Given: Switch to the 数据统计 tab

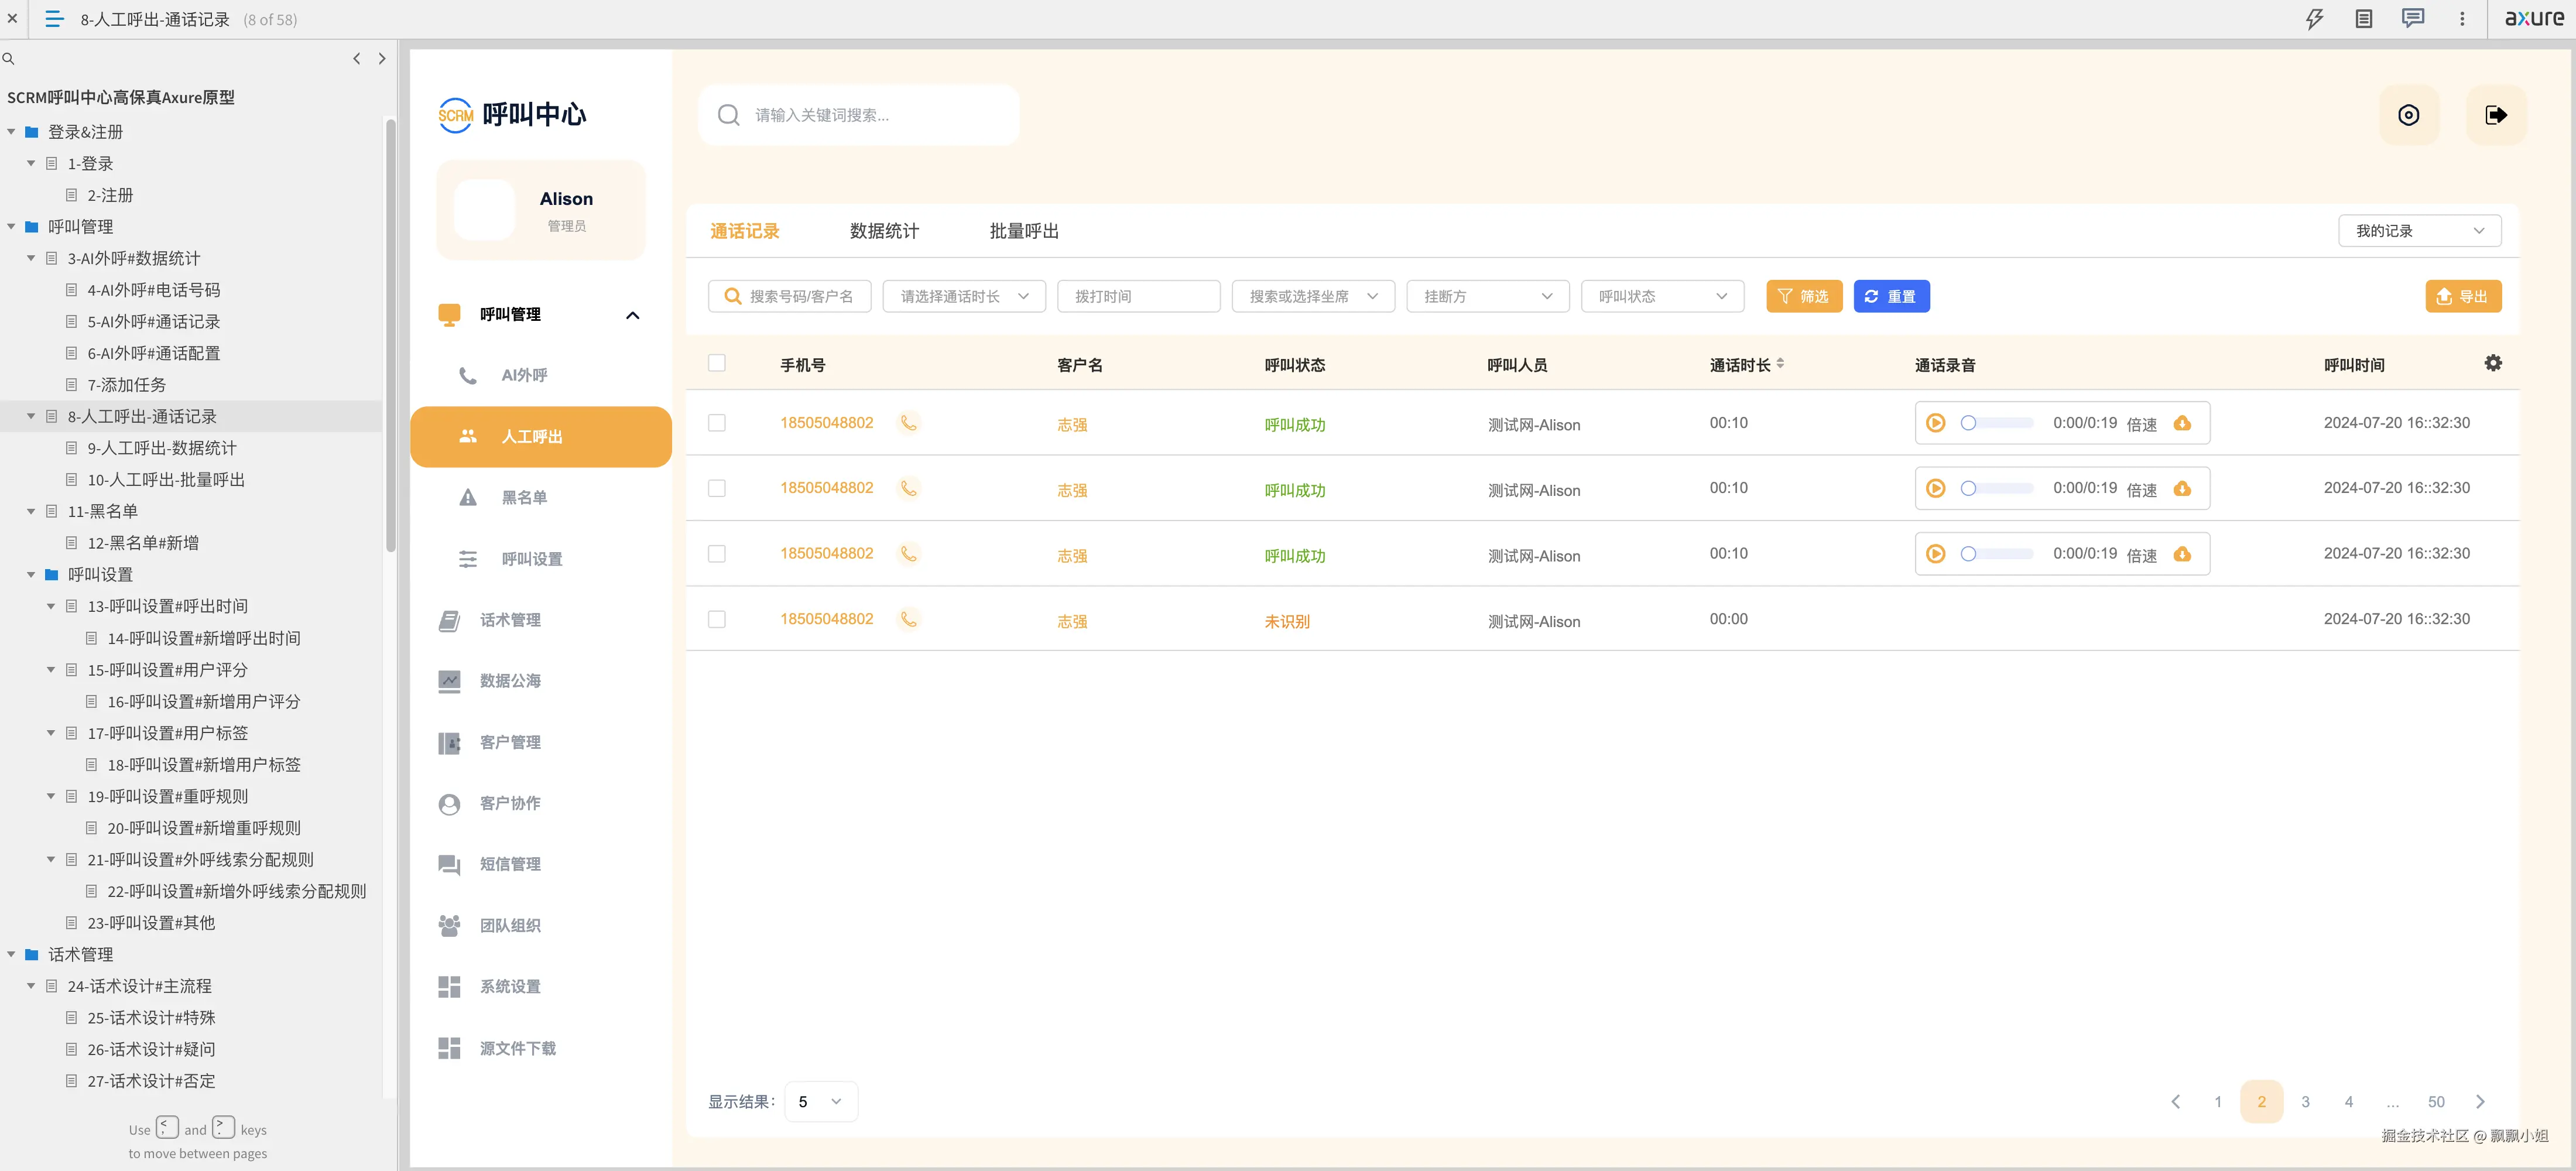Looking at the screenshot, I should [883, 231].
